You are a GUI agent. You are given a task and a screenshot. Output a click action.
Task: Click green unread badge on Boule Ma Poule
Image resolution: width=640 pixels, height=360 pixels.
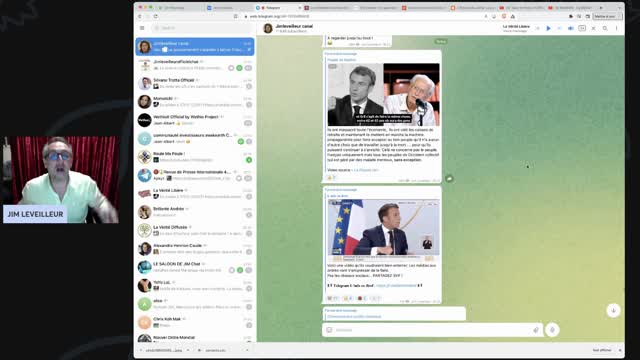[249, 160]
